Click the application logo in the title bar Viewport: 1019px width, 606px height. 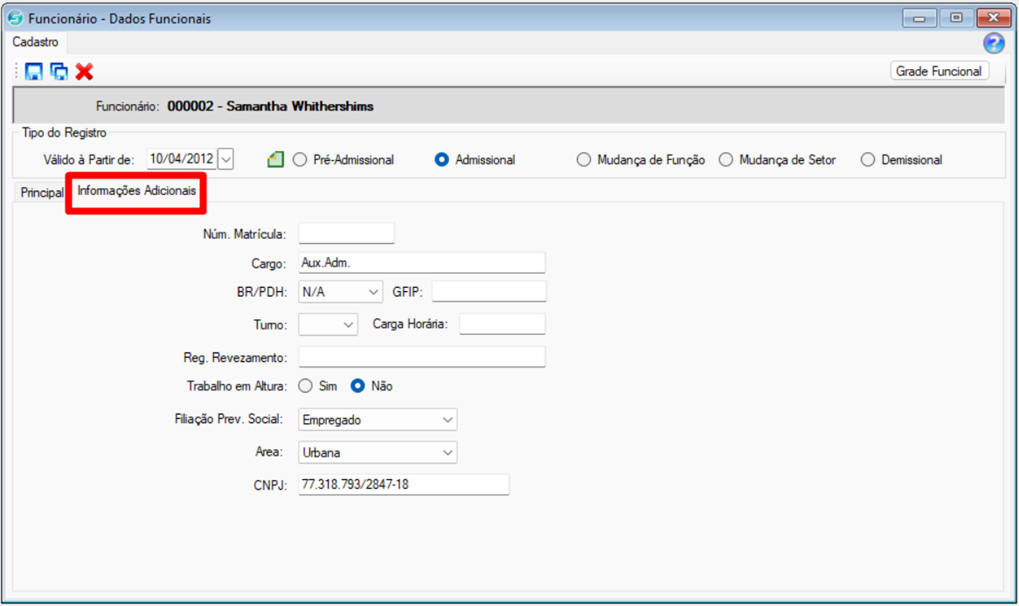click(x=15, y=19)
